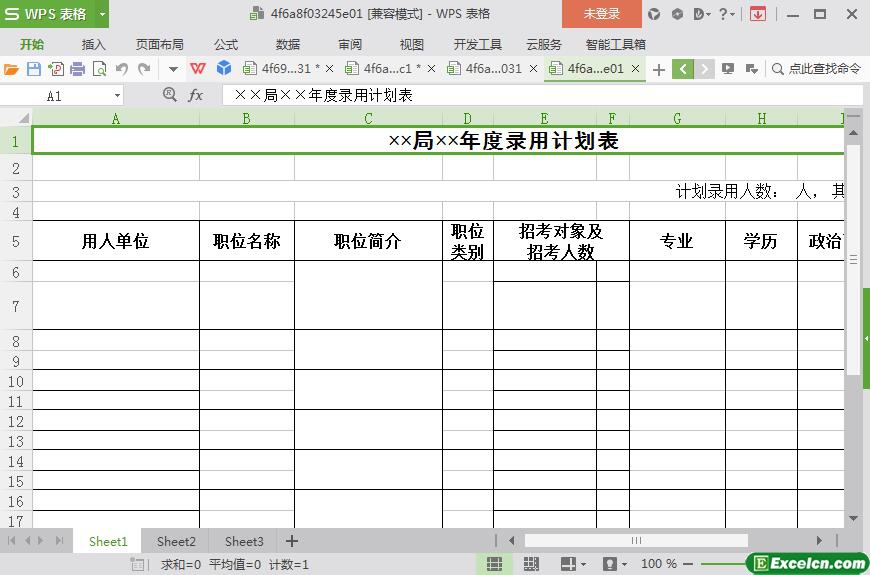Redo the last action
Viewport: 870px width, 575px height.
click(x=144, y=69)
